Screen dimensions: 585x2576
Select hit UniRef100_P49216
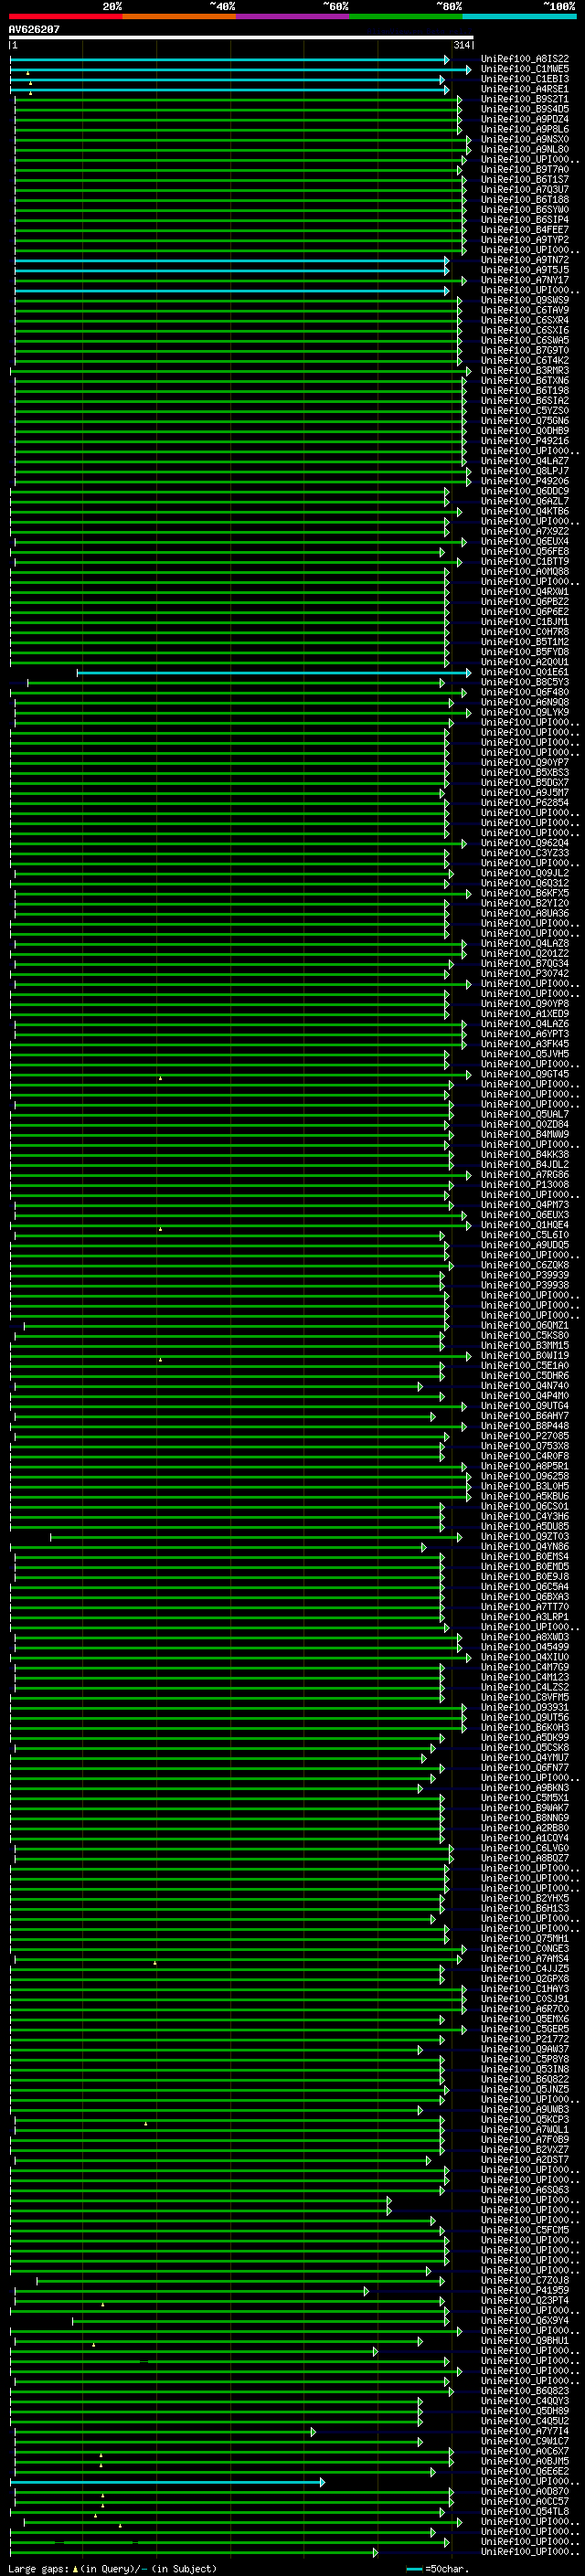(525, 441)
